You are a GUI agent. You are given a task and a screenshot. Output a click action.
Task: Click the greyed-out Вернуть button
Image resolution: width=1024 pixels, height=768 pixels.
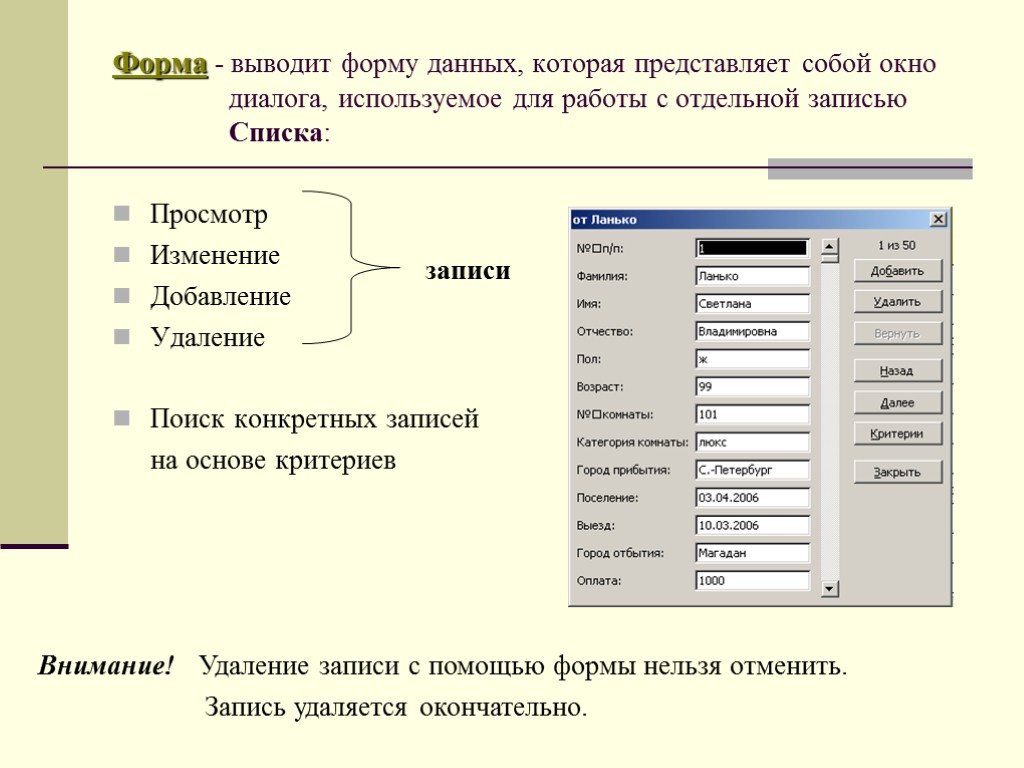pyautogui.click(x=898, y=333)
